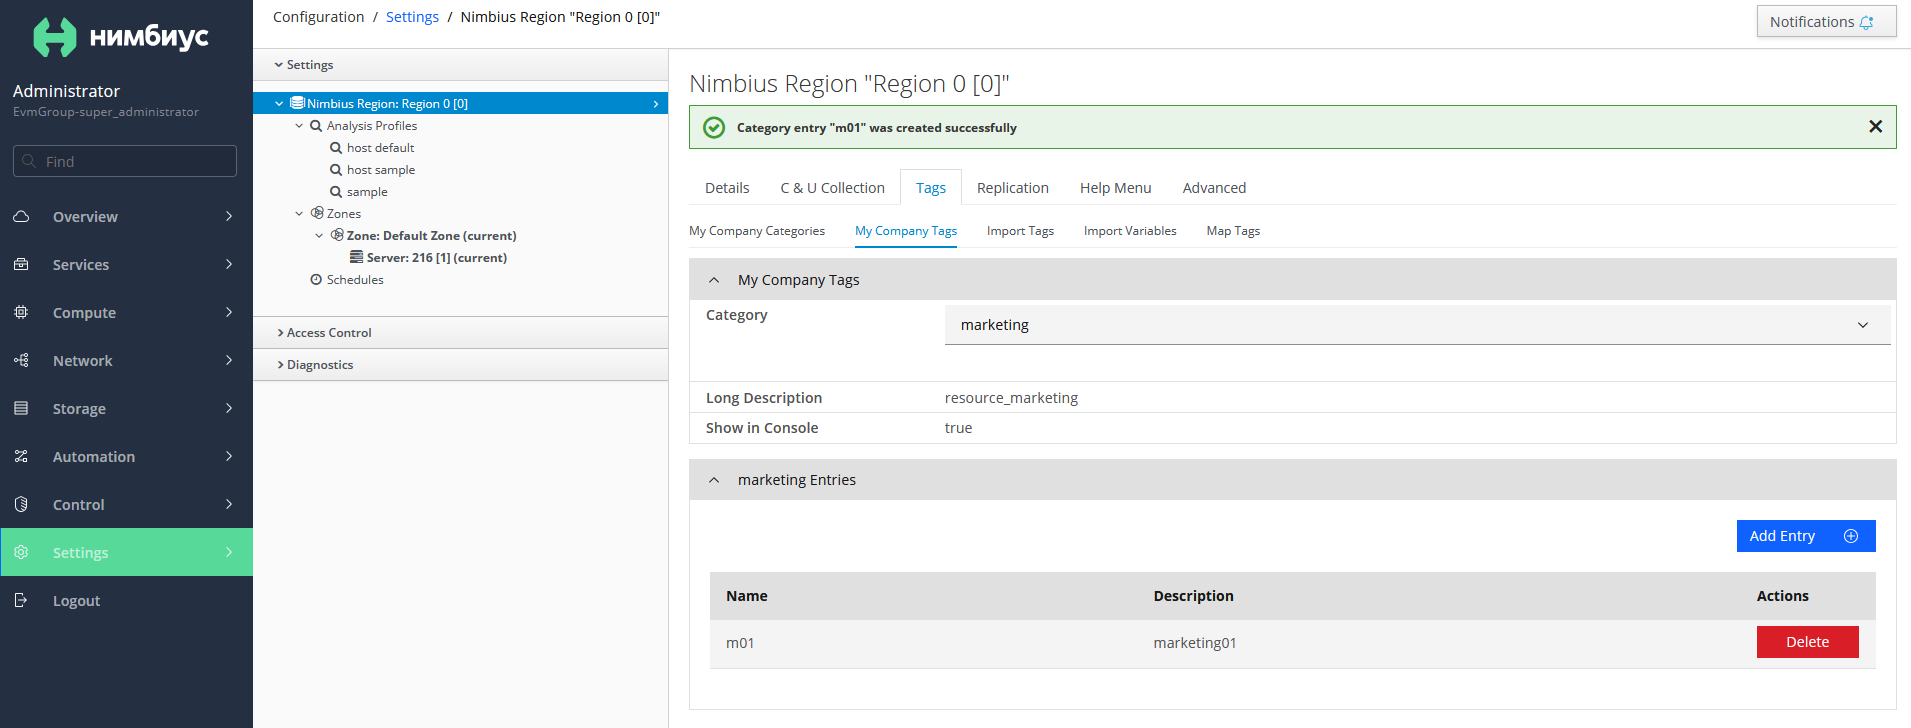Screen dimensions: 1911x728
Task: Open the Category marketing dropdown
Action: coord(1417,325)
